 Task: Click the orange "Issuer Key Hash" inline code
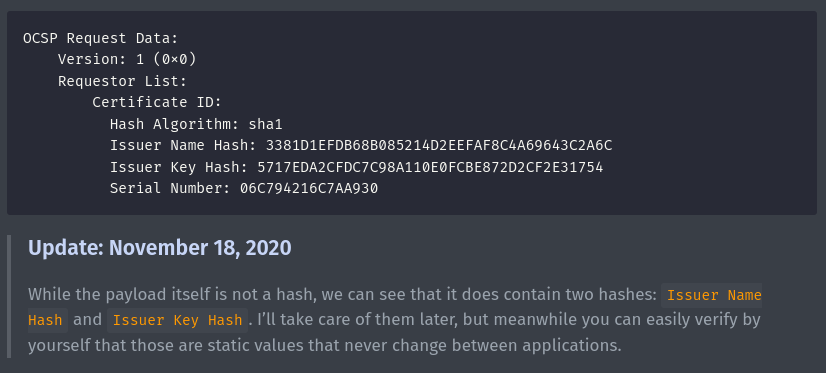pyautogui.click(x=178, y=320)
